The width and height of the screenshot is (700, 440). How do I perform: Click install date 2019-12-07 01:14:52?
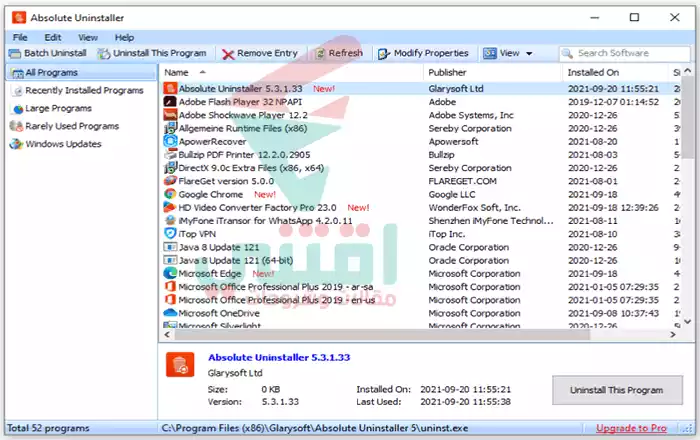pyautogui.click(x=613, y=102)
